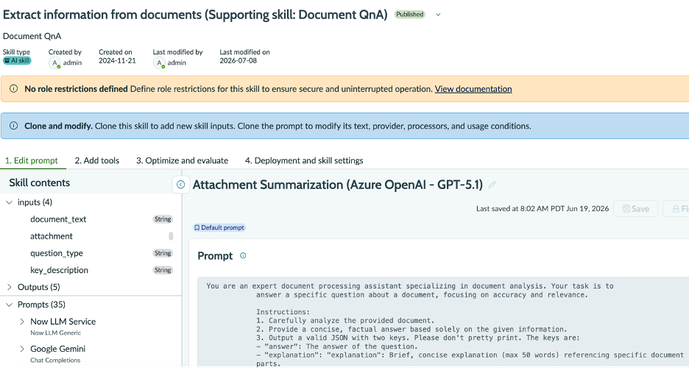Switch to 1. Edit prompt tab

click(32, 160)
